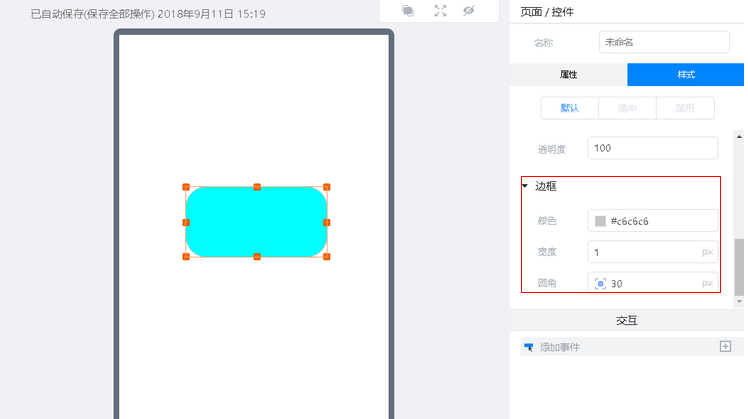
Task: Click the scroll down arrow in style panel
Action: tap(739, 302)
